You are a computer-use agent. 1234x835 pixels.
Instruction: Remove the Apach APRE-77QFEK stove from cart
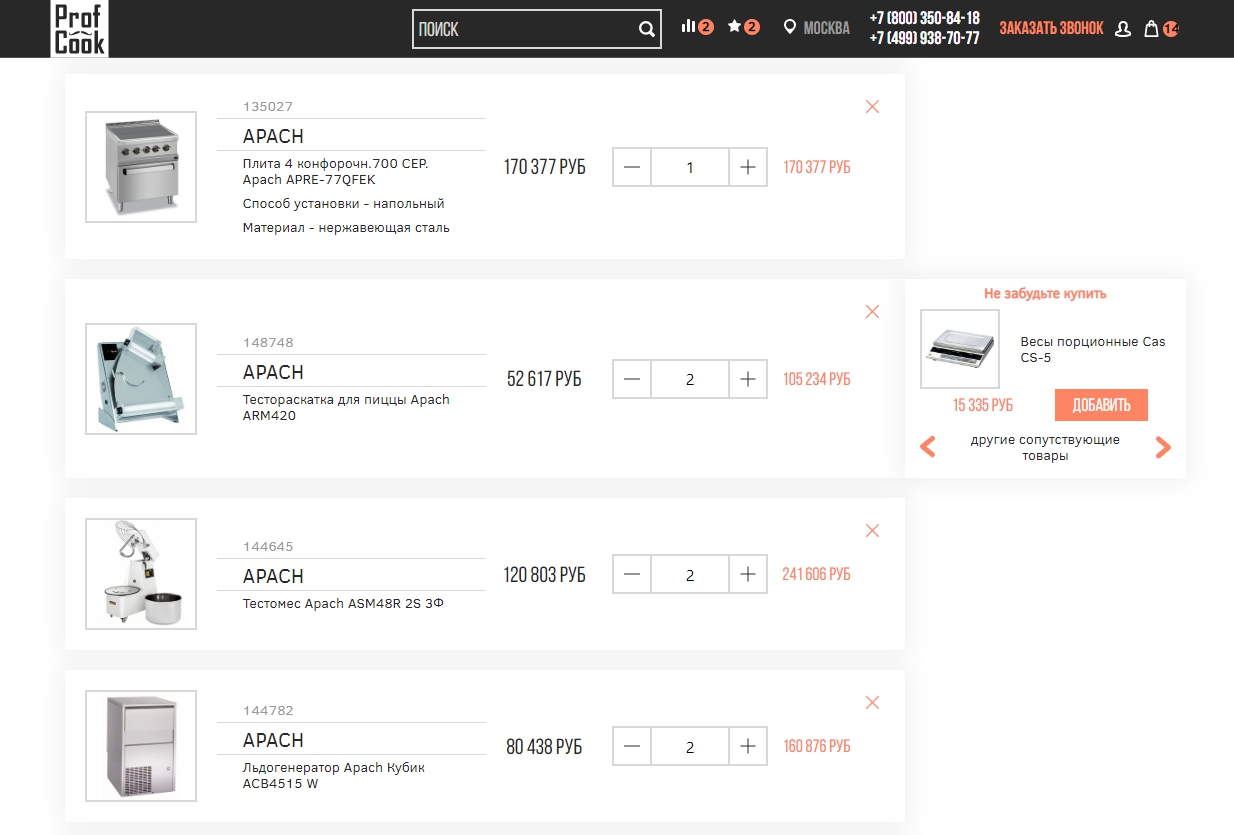[872, 106]
